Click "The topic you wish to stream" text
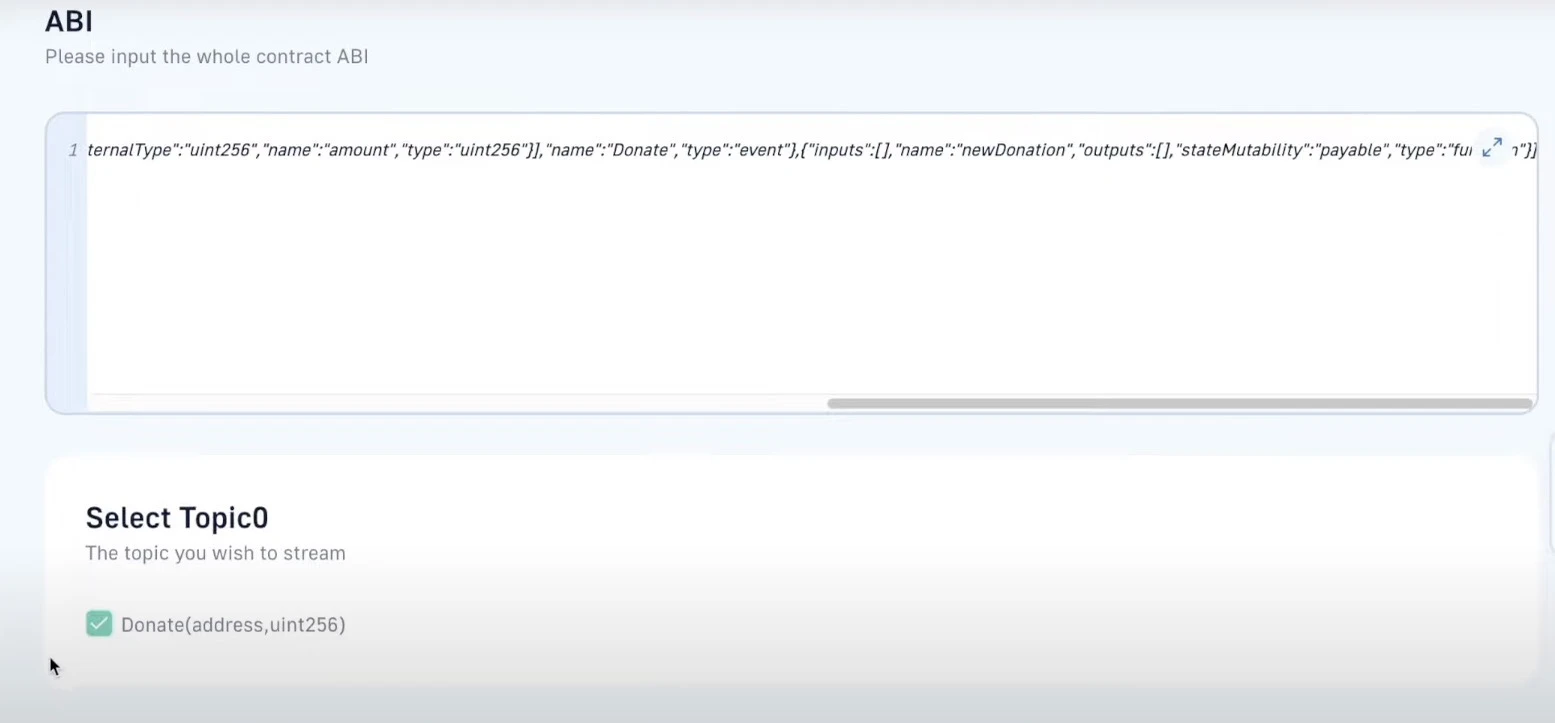 216,553
